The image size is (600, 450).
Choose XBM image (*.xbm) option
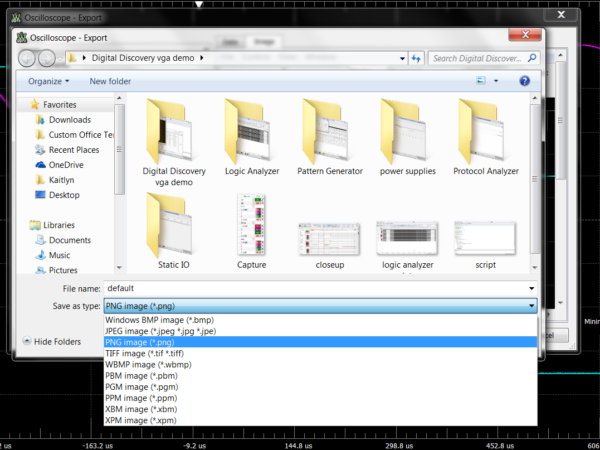point(321,409)
